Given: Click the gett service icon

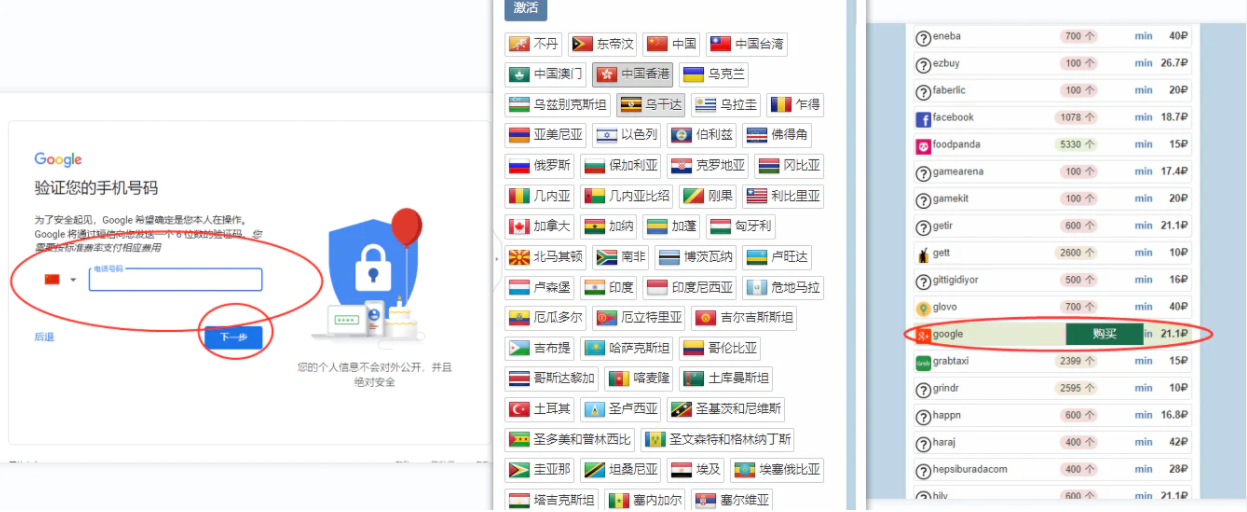Looking at the screenshot, I should pyautogui.click(x=923, y=254).
